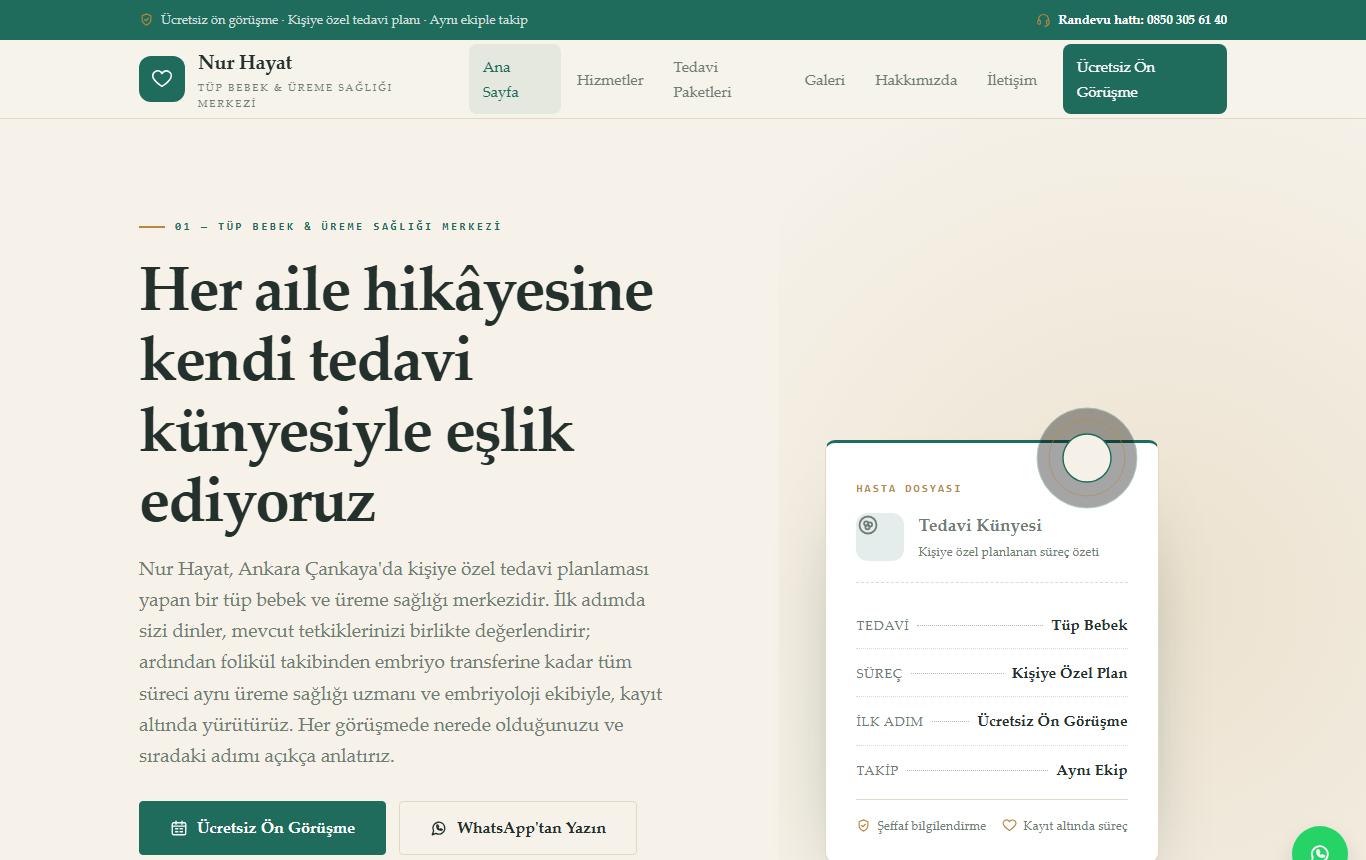This screenshot has width=1366, height=860.
Task: Click the paragraph starting Nur Hayat, Ankara Çankaya'da
Action: [401, 662]
